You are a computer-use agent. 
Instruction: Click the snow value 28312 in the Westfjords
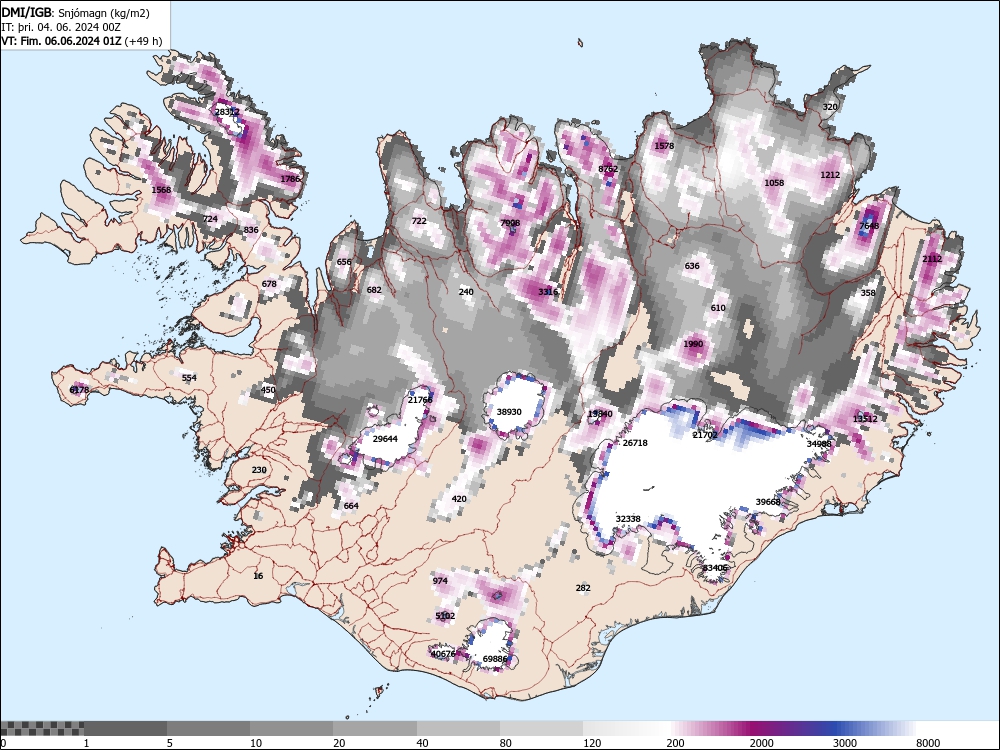[227, 112]
